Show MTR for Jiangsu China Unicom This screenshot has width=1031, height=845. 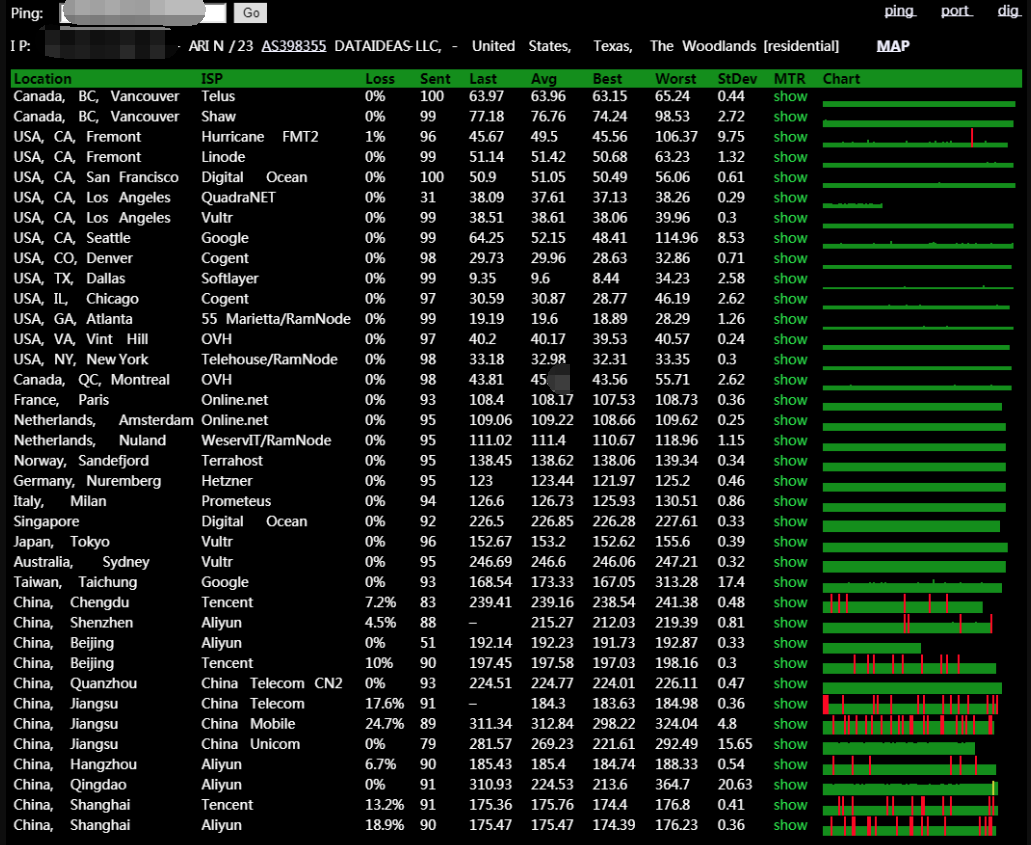point(790,745)
